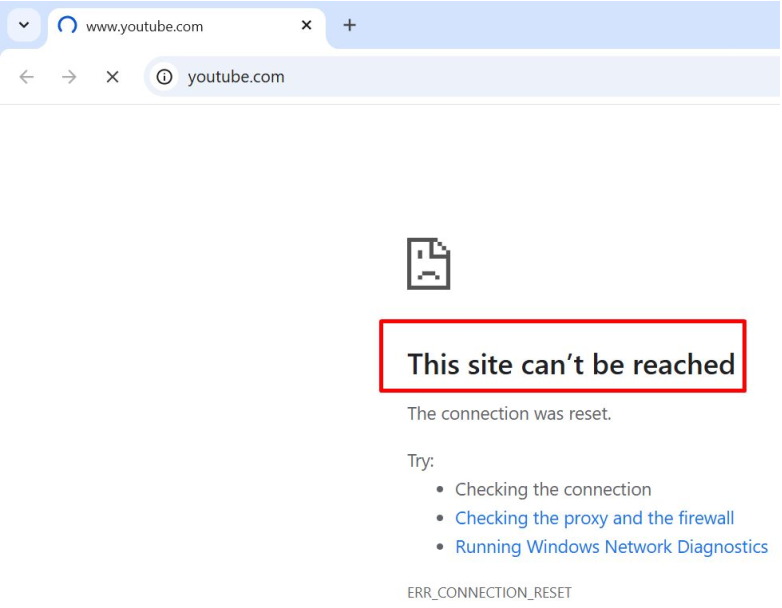Viewport: 782px width, 608px height.
Task: Open "Running Windows Network Diagnostics" link
Action: tap(611, 547)
